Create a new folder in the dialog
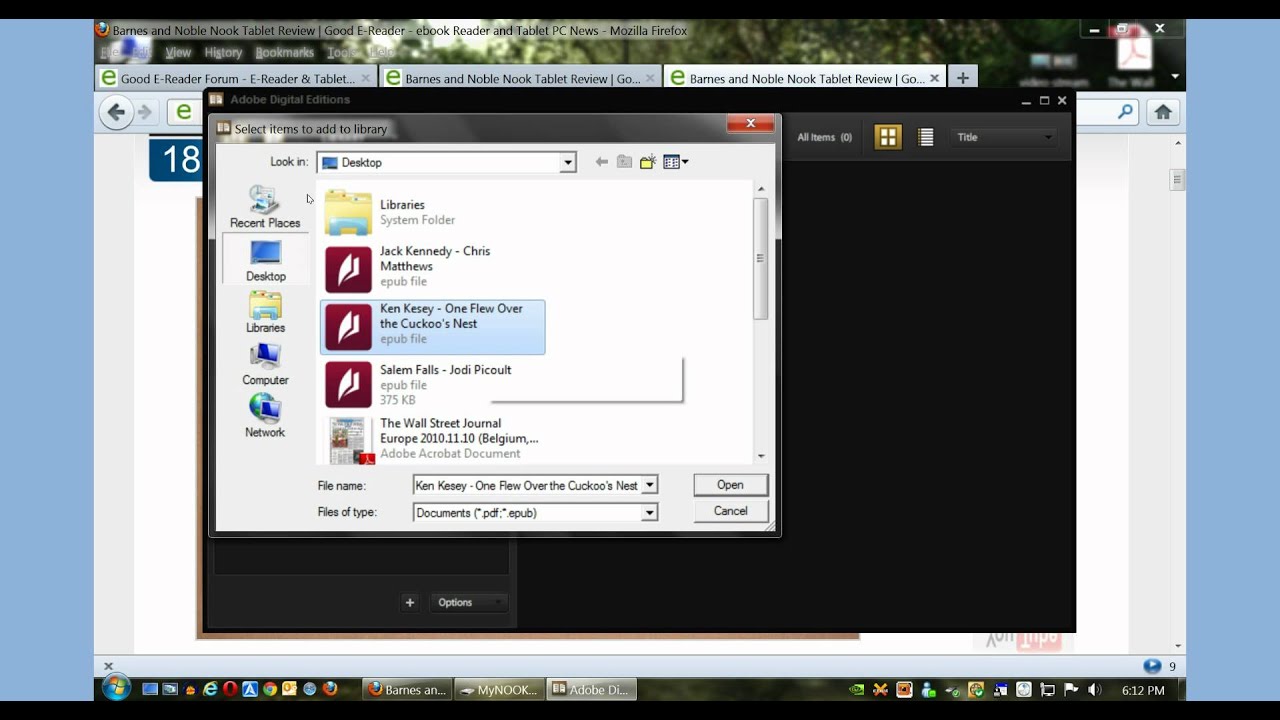Screen dimensions: 1280x720 648,162
